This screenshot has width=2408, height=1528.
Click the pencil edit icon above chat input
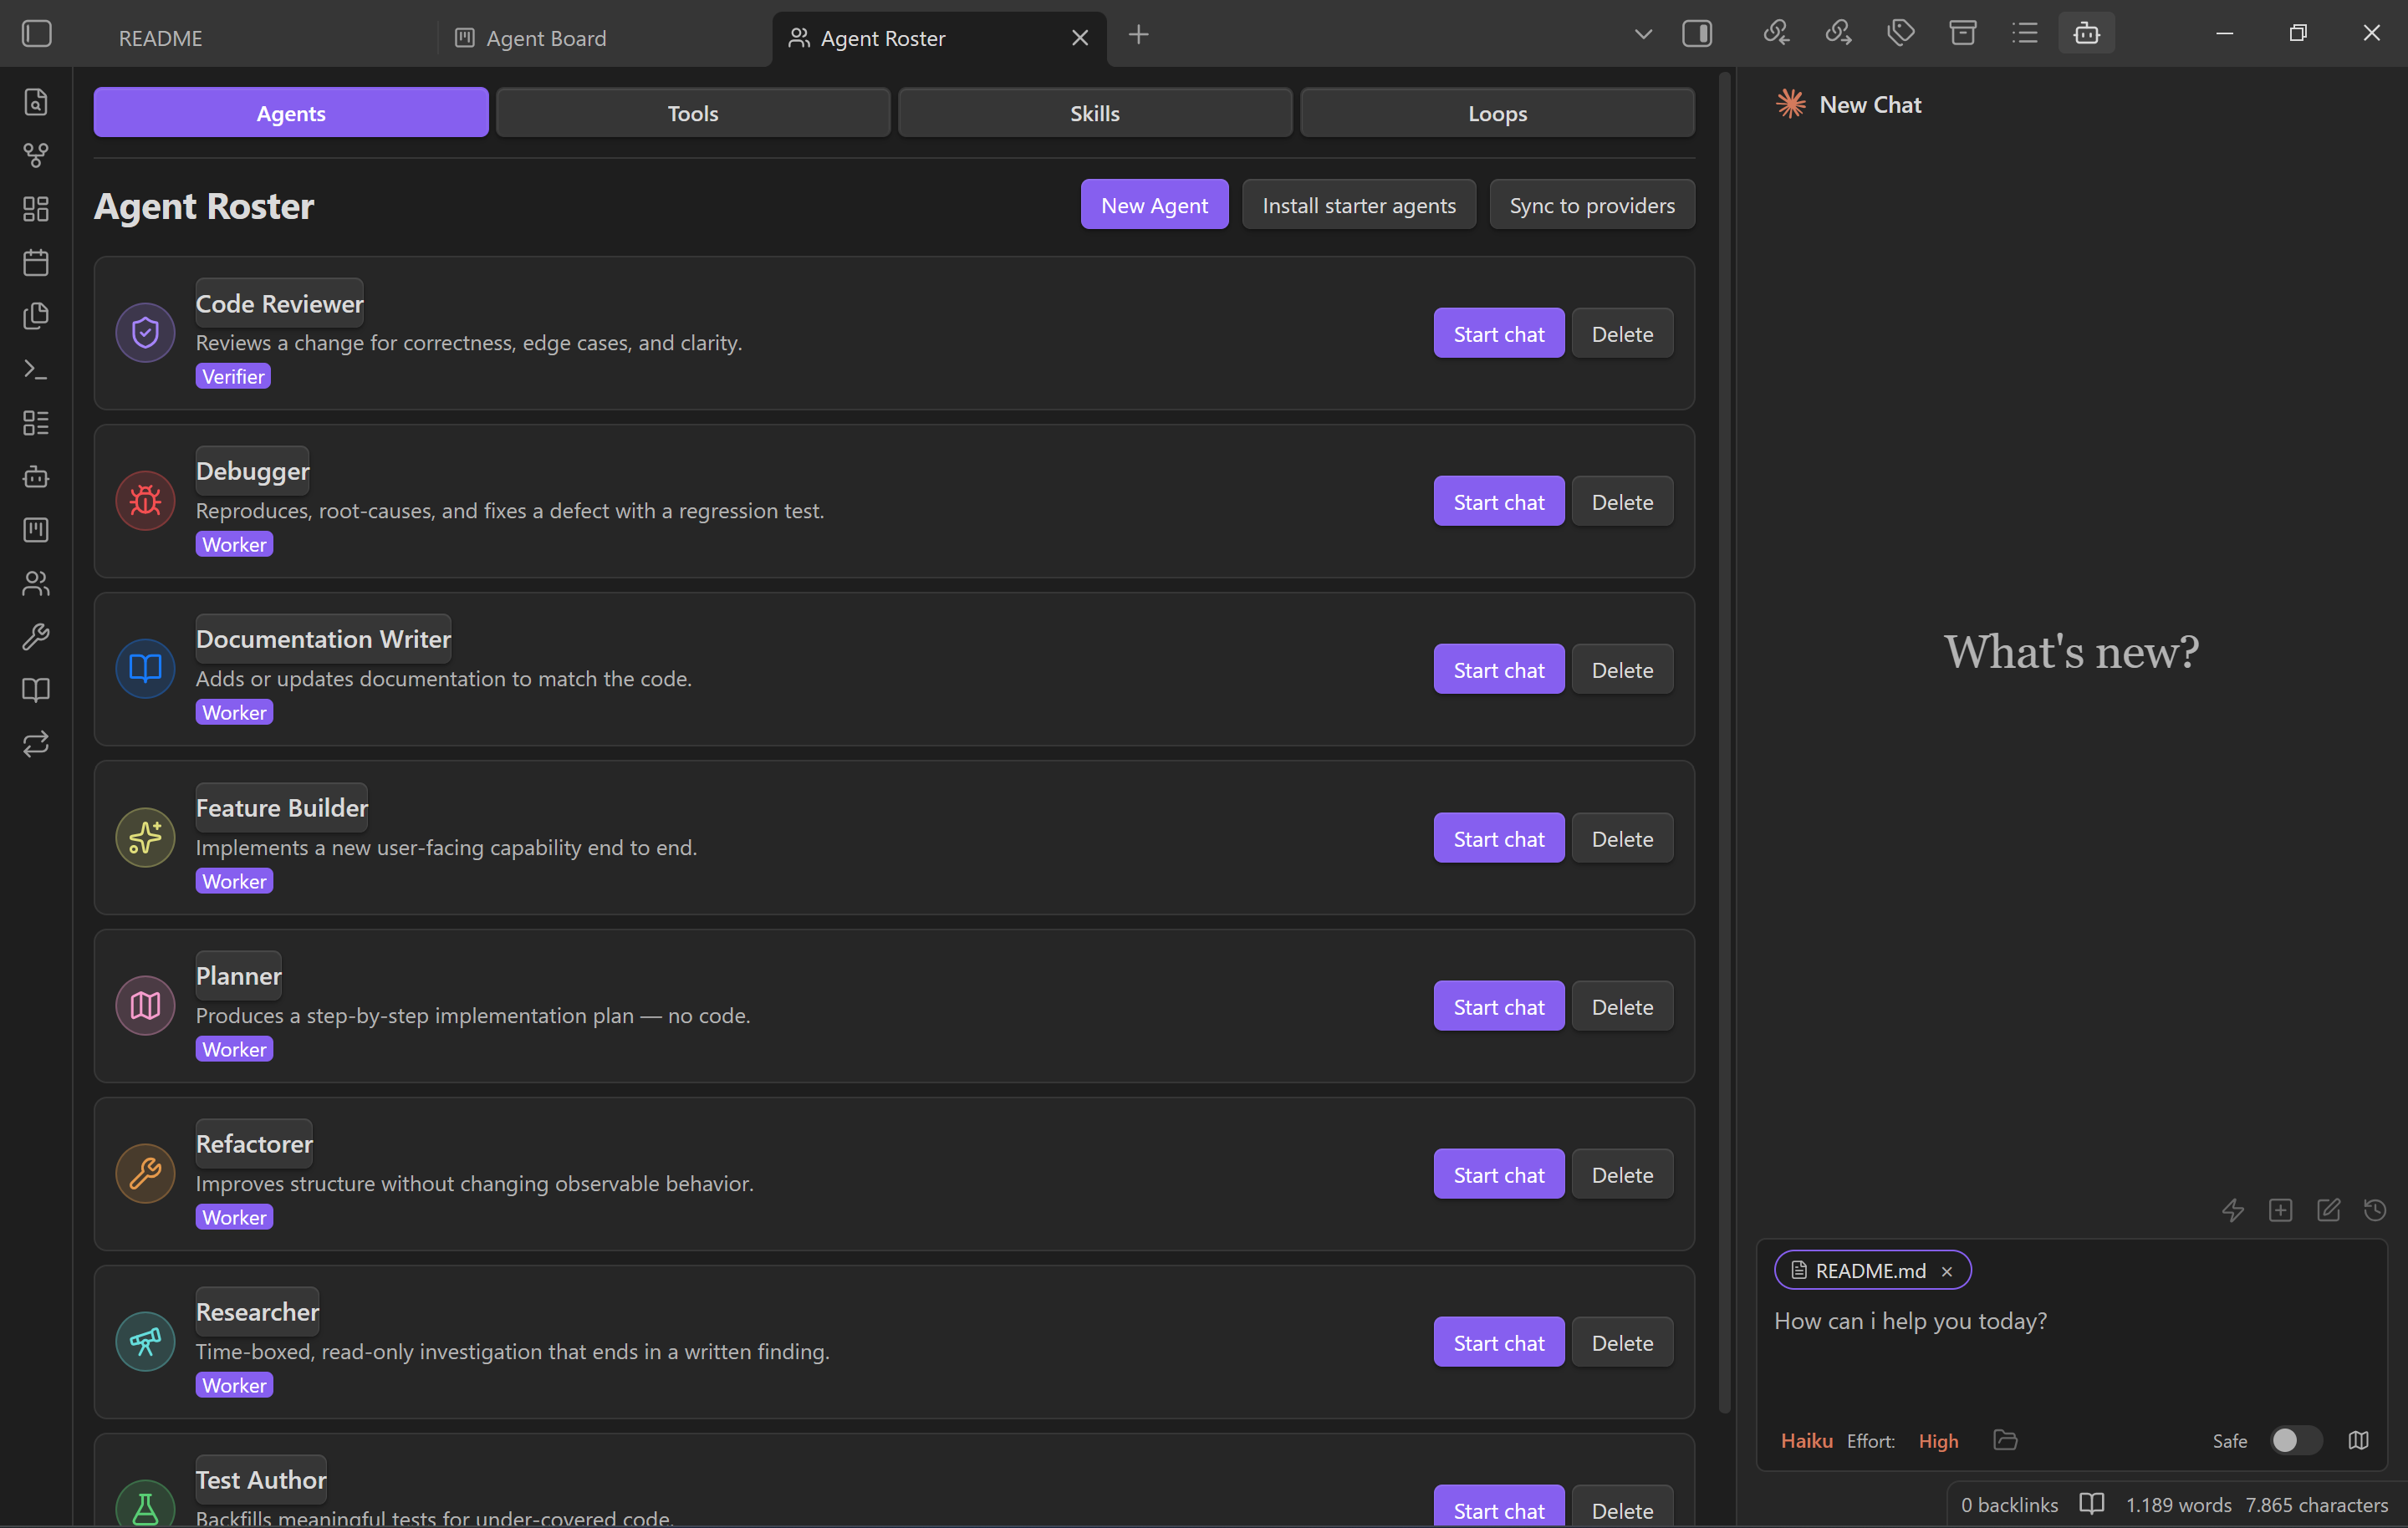click(x=2329, y=1211)
